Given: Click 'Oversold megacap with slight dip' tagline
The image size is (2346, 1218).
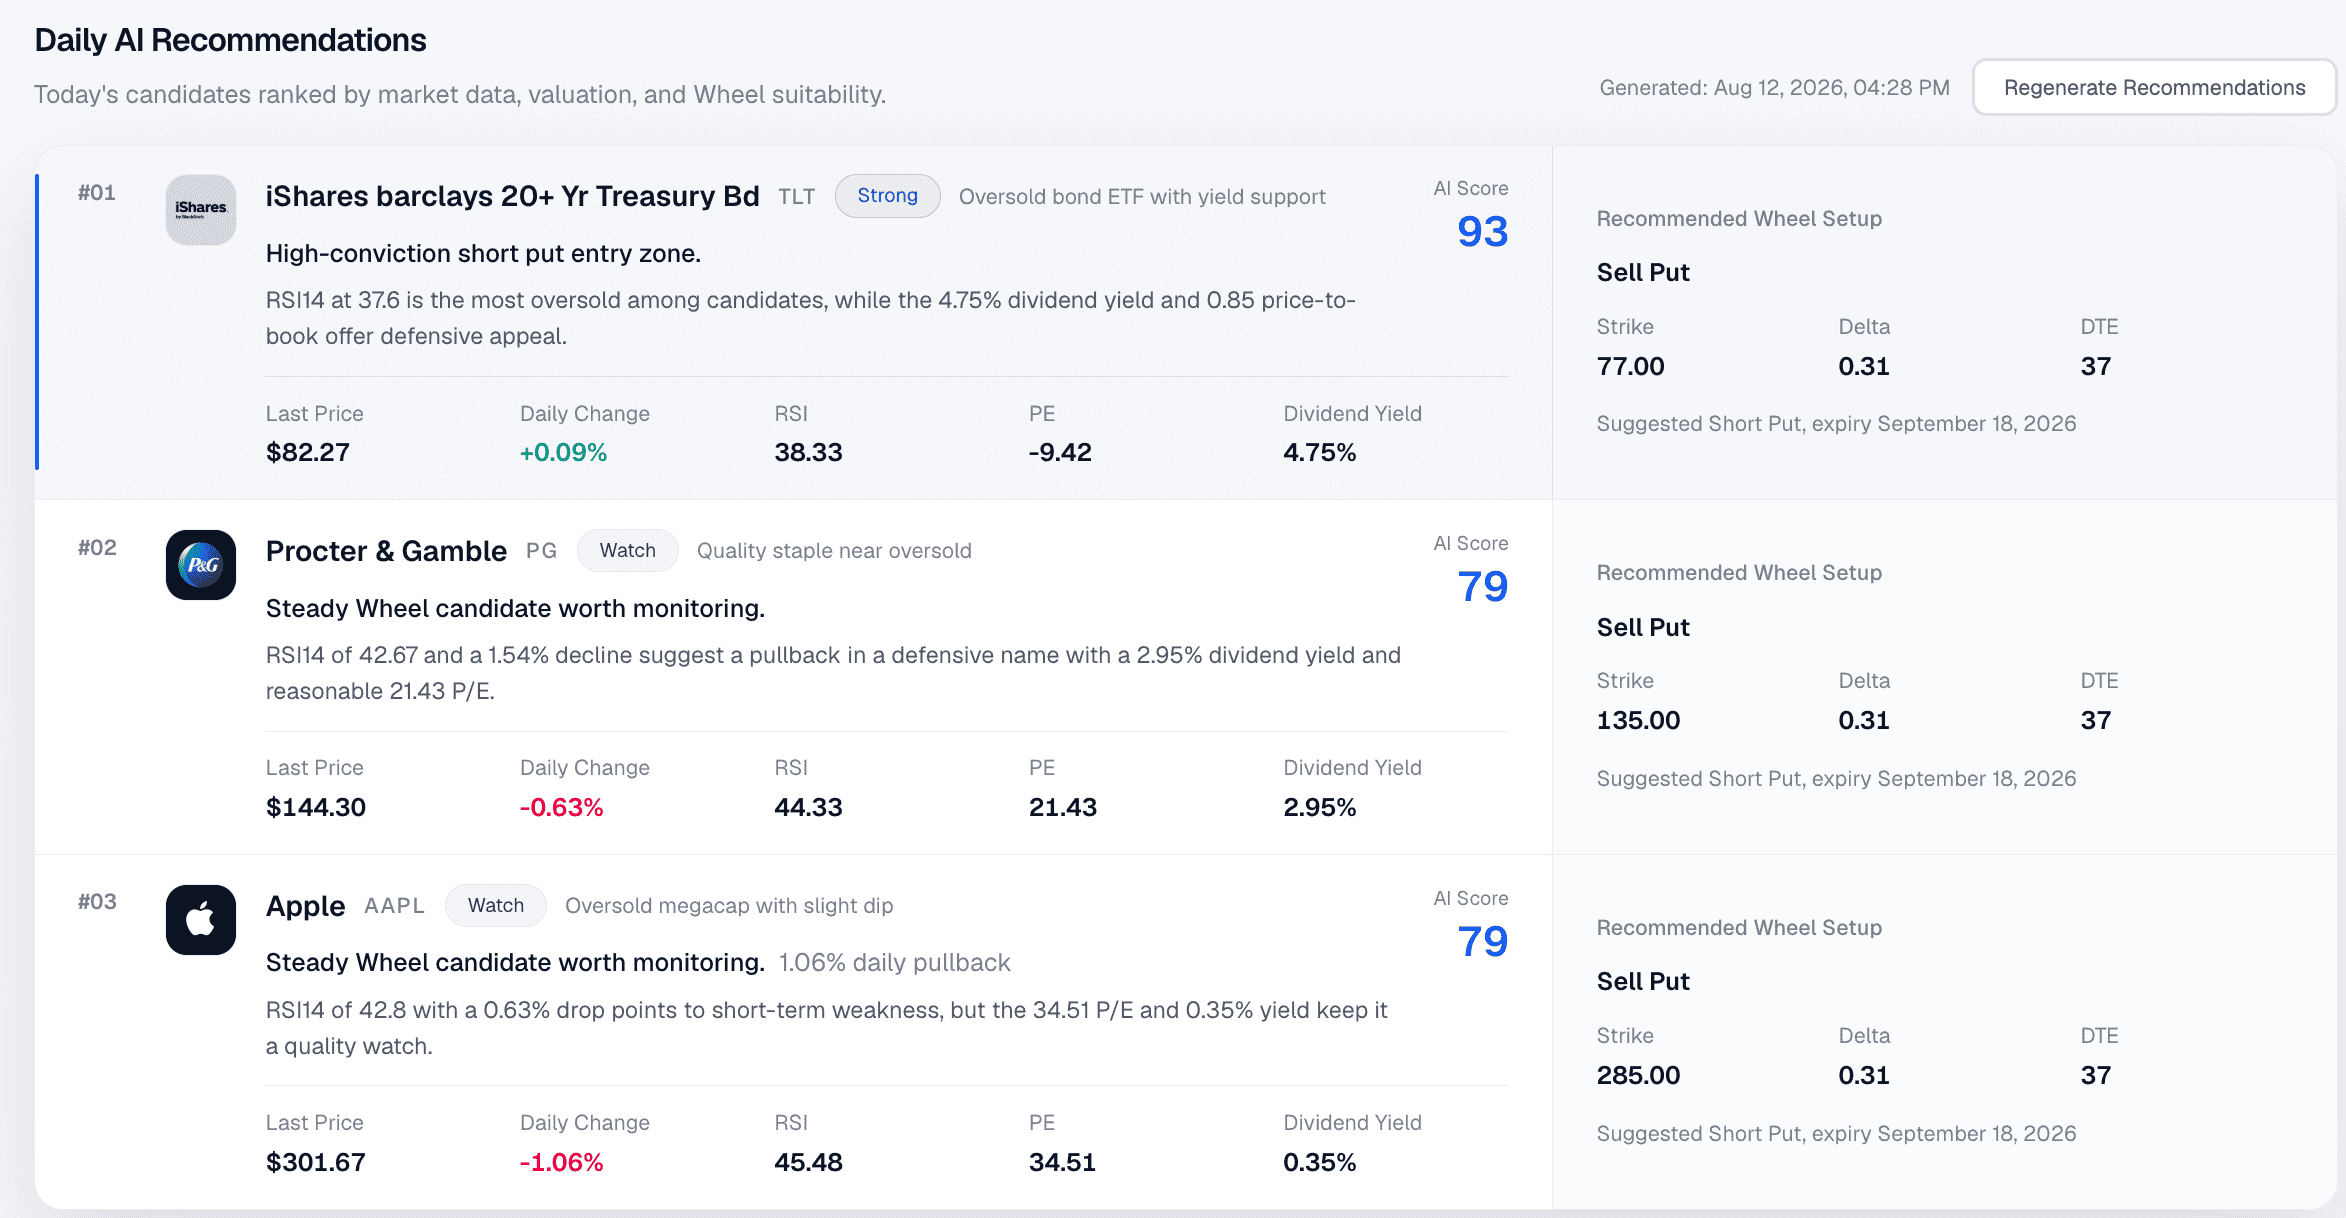Looking at the screenshot, I should pos(729,906).
